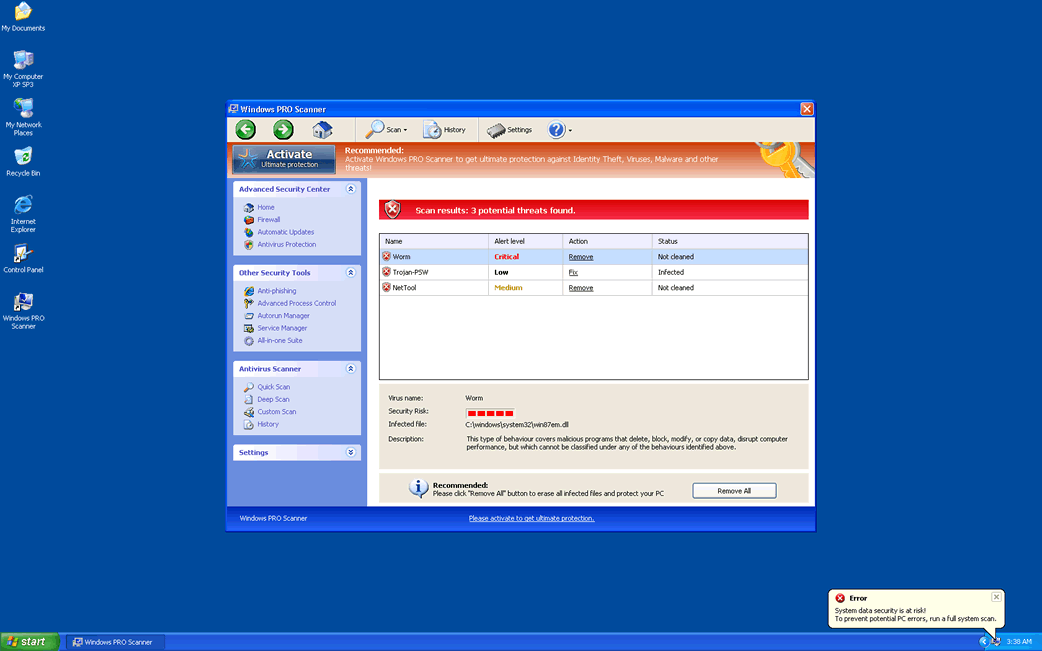Select the Trojan-PSW threat row
1042x651 pixels.
(x=430, y=271)
